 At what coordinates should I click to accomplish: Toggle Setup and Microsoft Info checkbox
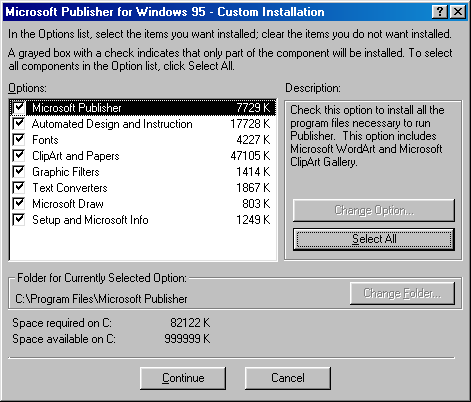[x=19, y=219]
